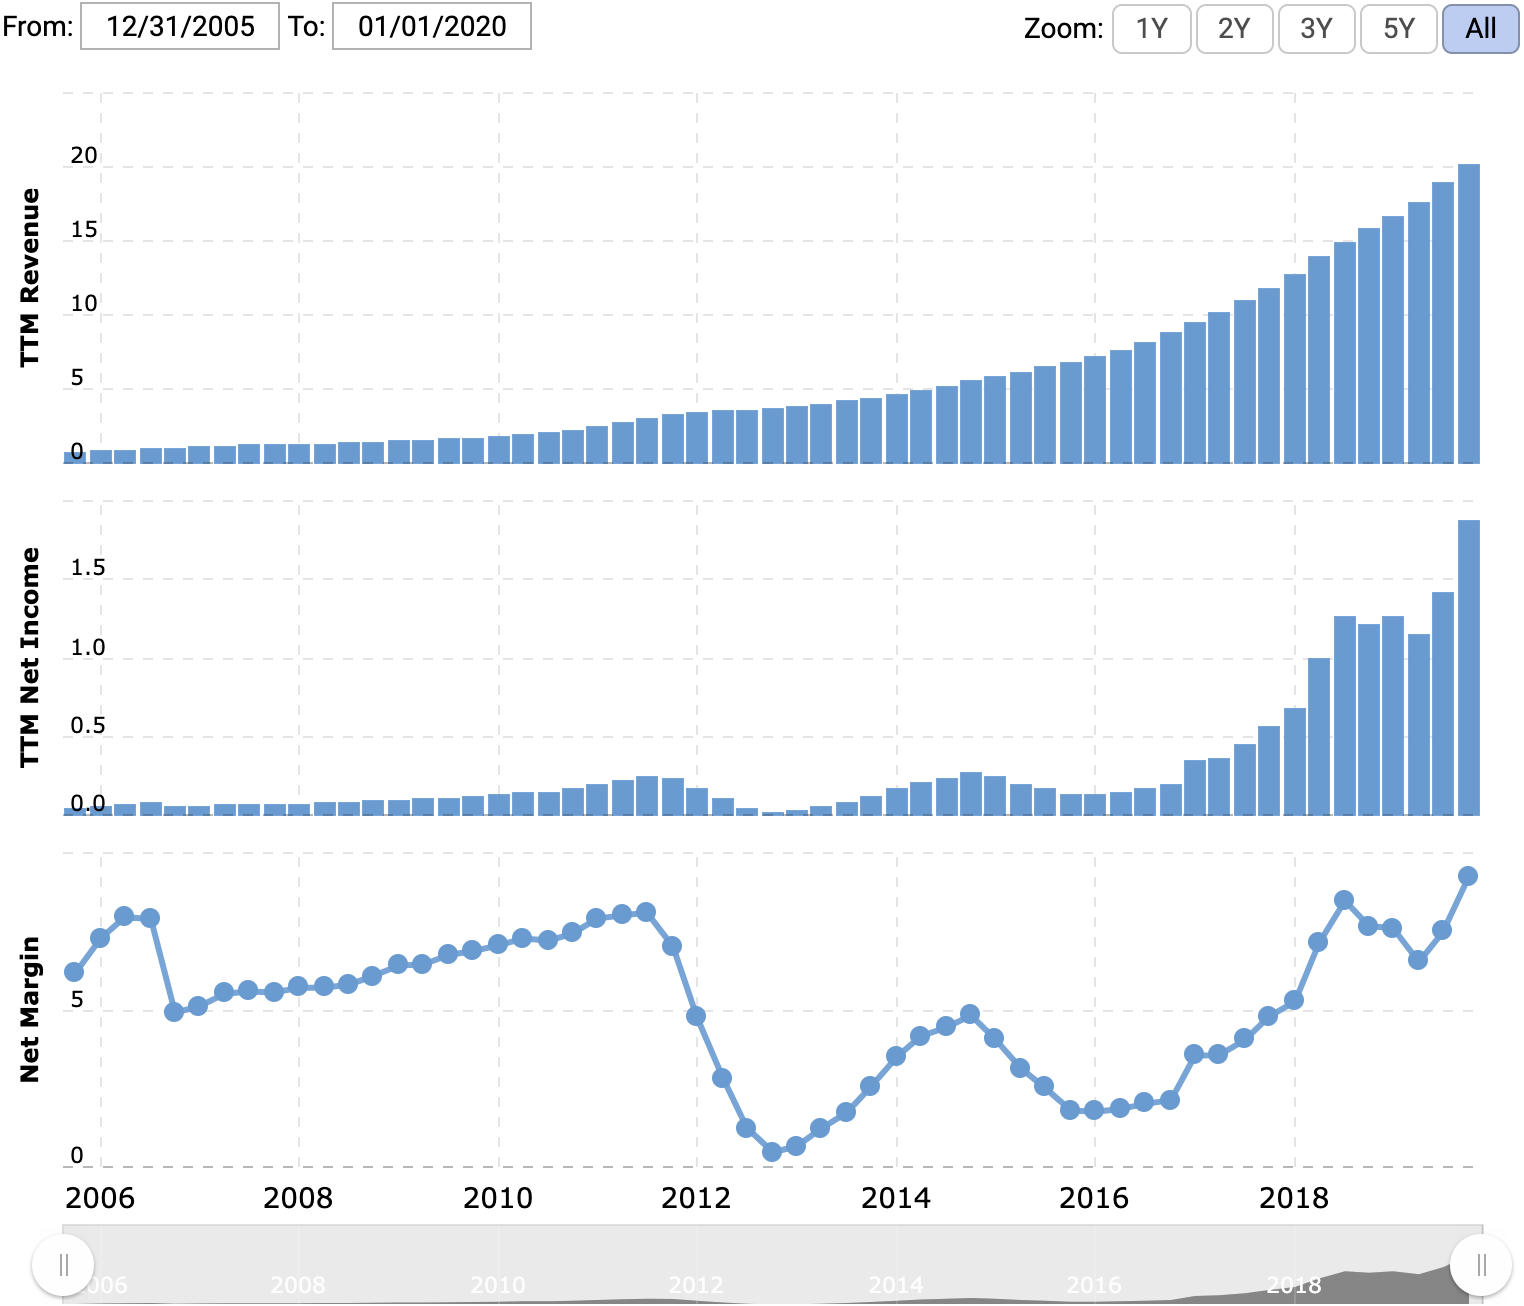
Task: Click the Net Margin axis title
Action: coord(30,1009)
